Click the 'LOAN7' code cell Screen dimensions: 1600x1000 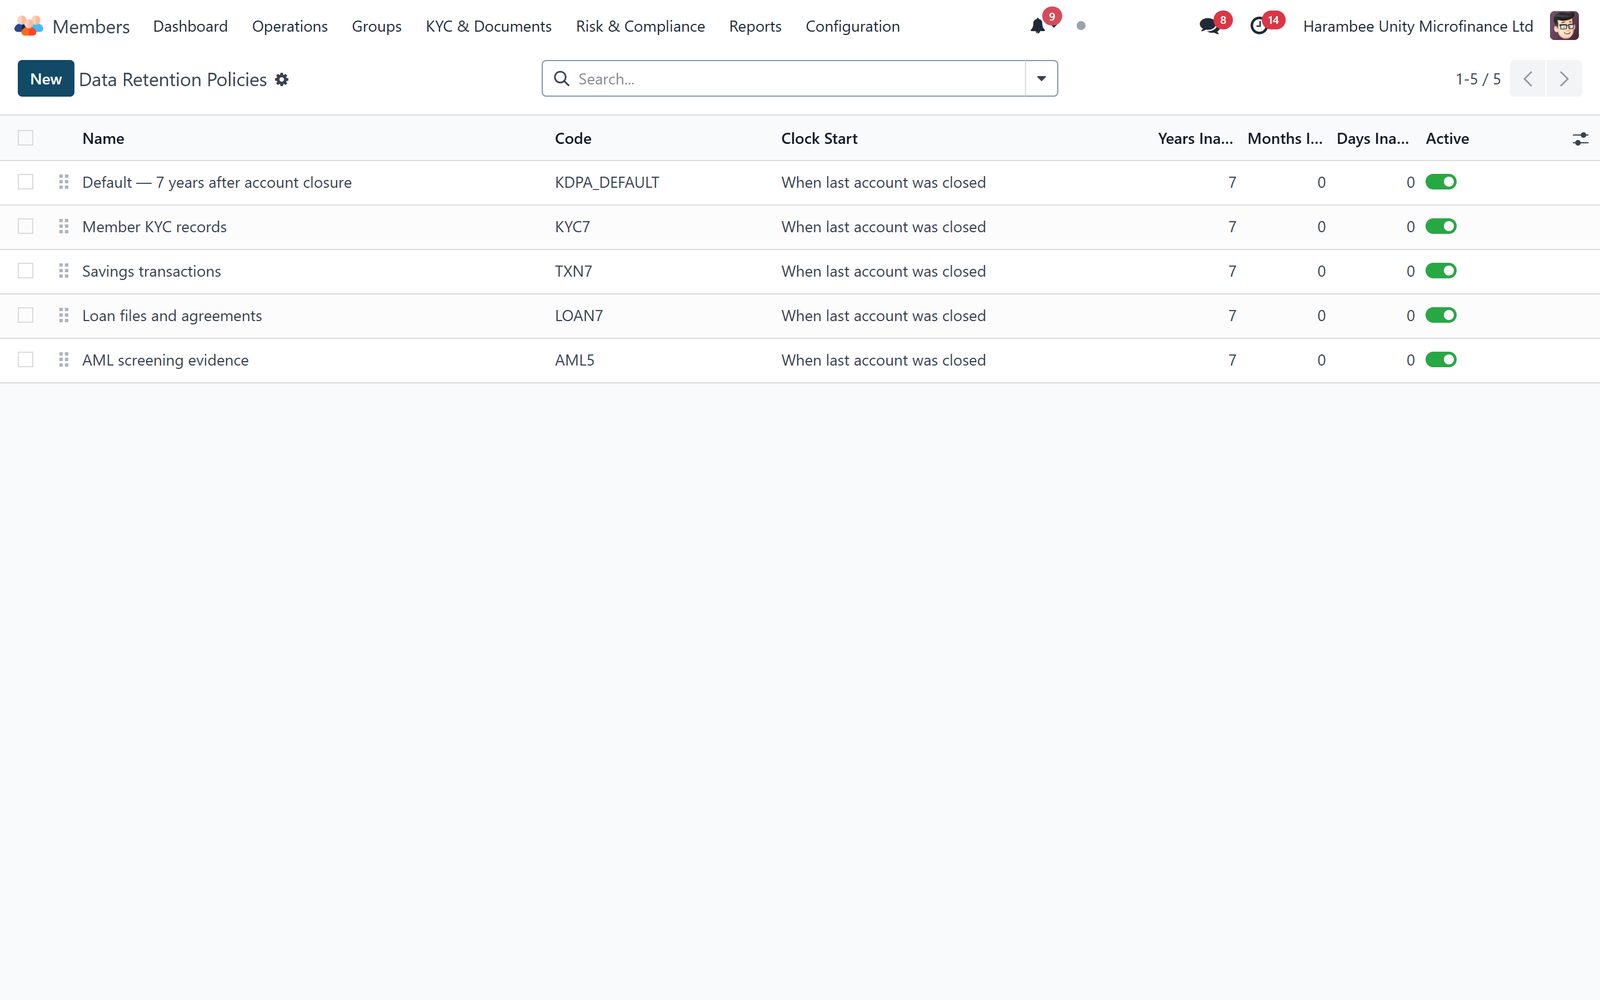579,316
